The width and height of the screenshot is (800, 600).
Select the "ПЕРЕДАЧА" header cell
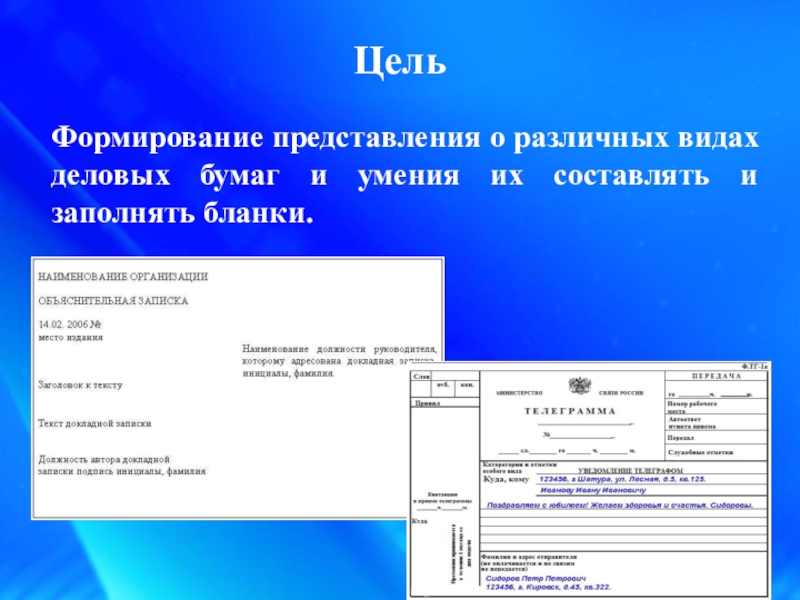tap(716, 376)
